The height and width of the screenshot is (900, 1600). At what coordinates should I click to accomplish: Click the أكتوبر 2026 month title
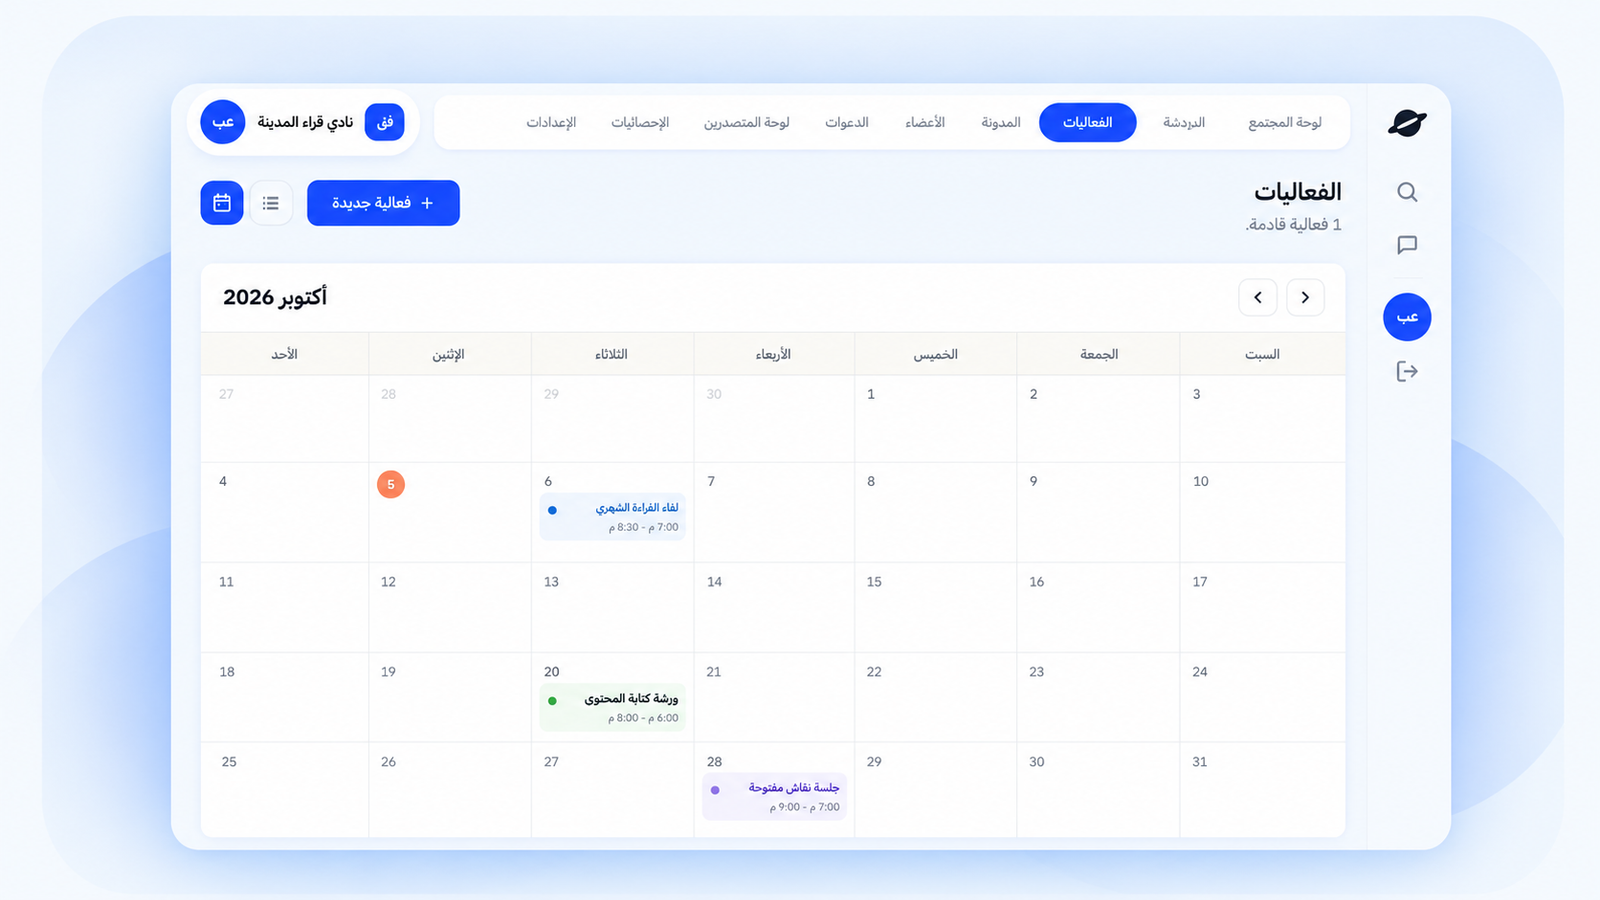[x=275, y=297]
